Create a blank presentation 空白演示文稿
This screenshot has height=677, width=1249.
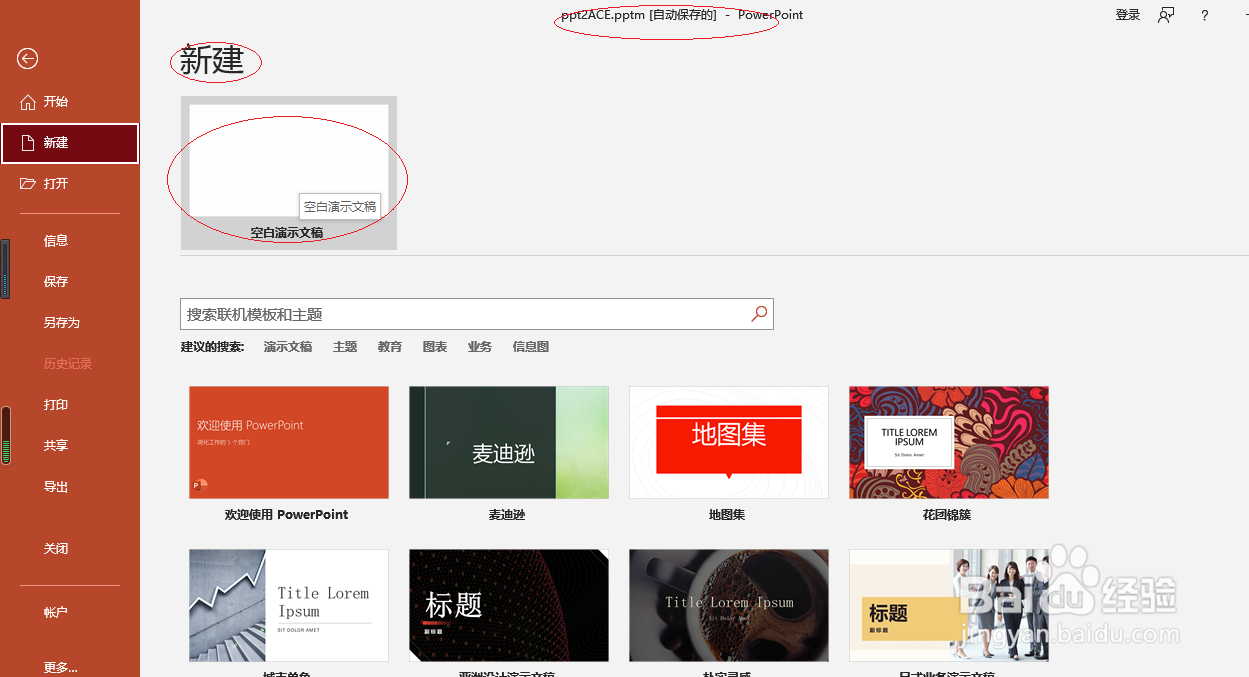coord(289,172)
